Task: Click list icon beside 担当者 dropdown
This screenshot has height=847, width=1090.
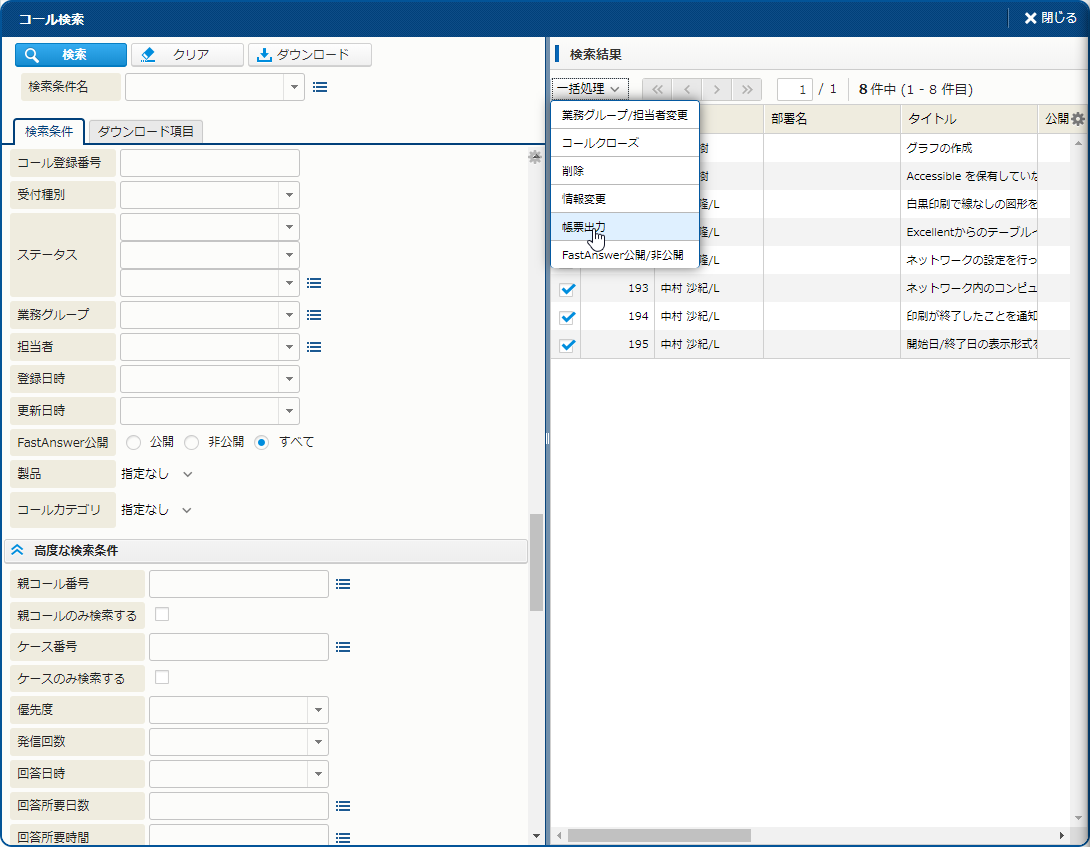Action: tap(314, 347)
